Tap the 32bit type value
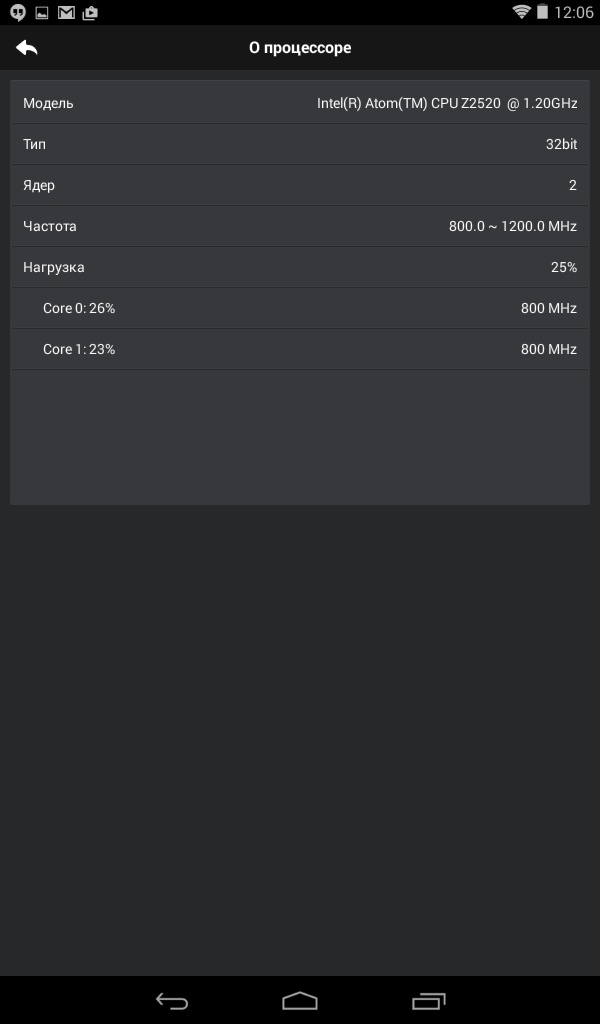The height and width of the screenshot is (1024, 600). (x=561, y=144)
